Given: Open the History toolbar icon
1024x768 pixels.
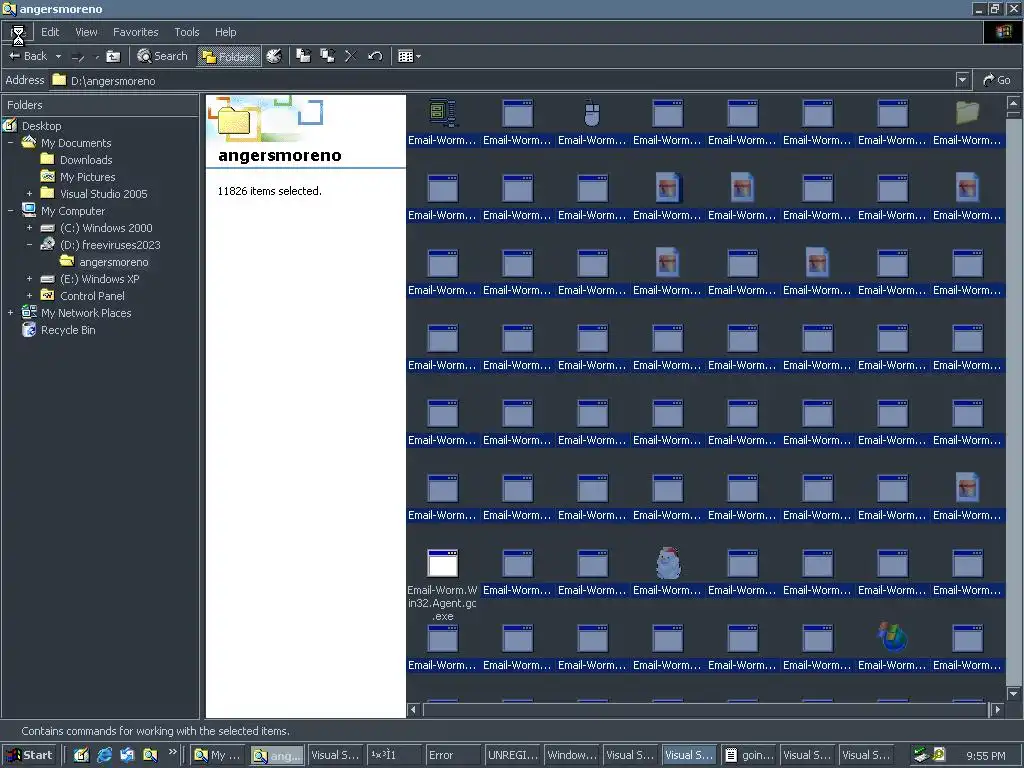Looking at the screenshot, I should pos(274,56).
